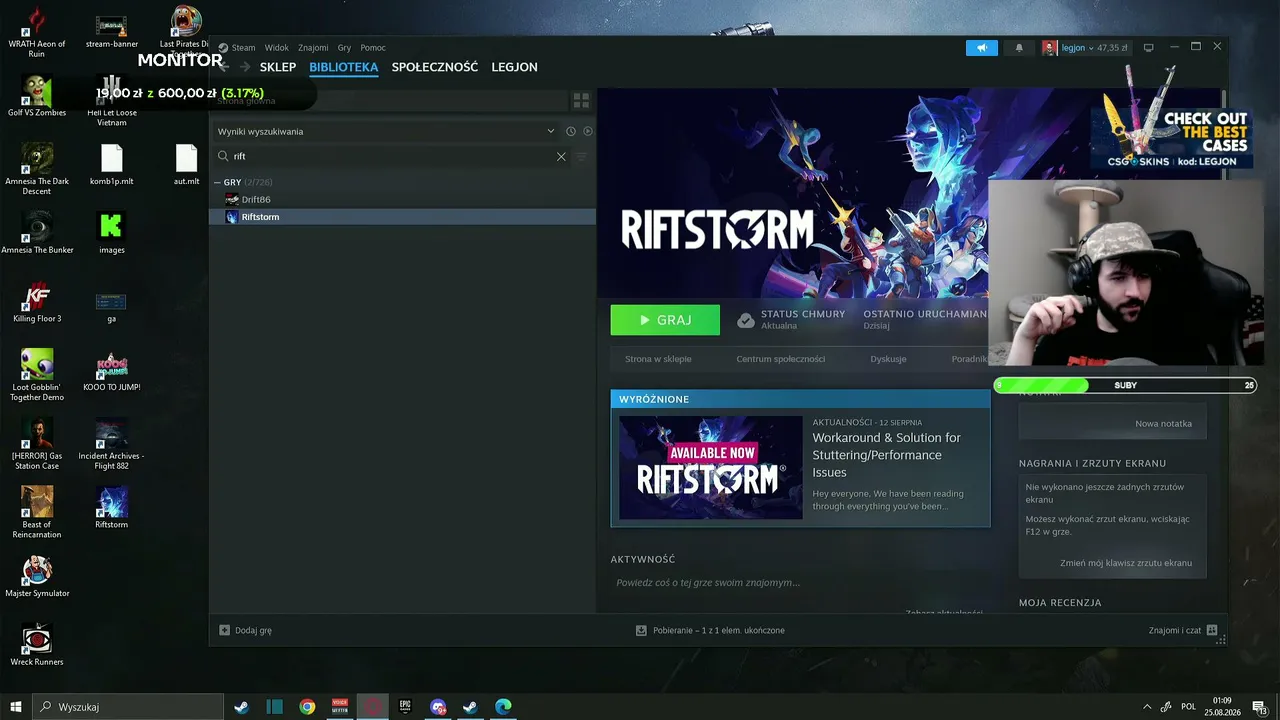Switch to the BIBLIOTEKA tab

(x=344, y=67)
